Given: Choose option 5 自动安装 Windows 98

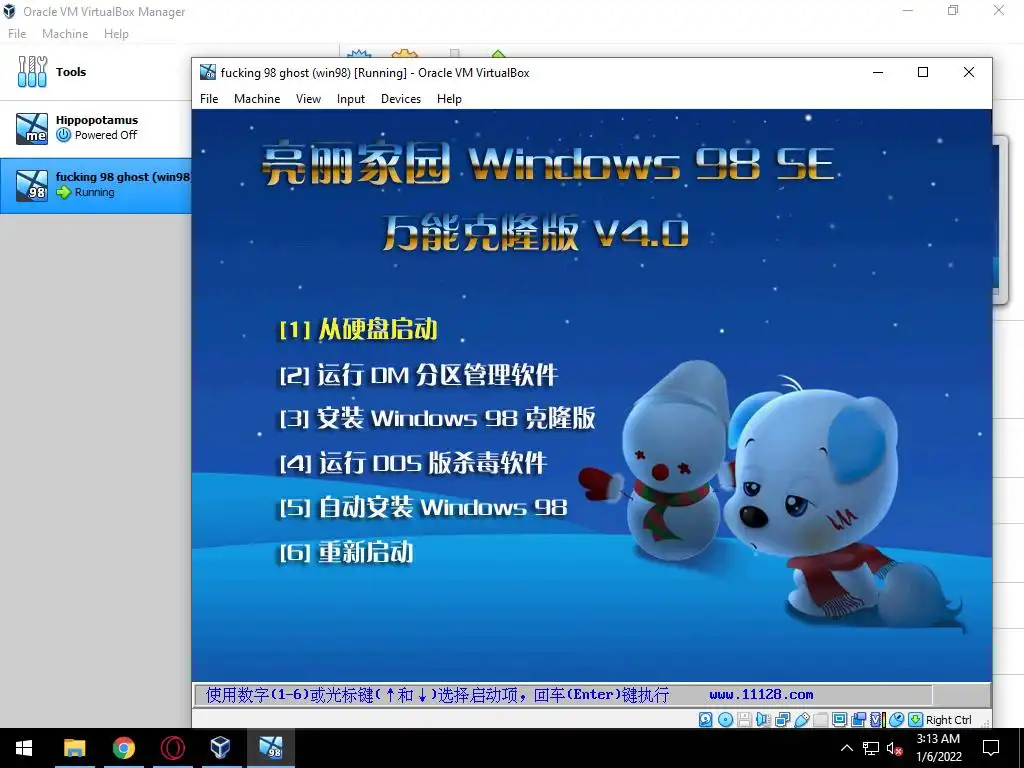Looking at the screenshot, I should [423, 507].
